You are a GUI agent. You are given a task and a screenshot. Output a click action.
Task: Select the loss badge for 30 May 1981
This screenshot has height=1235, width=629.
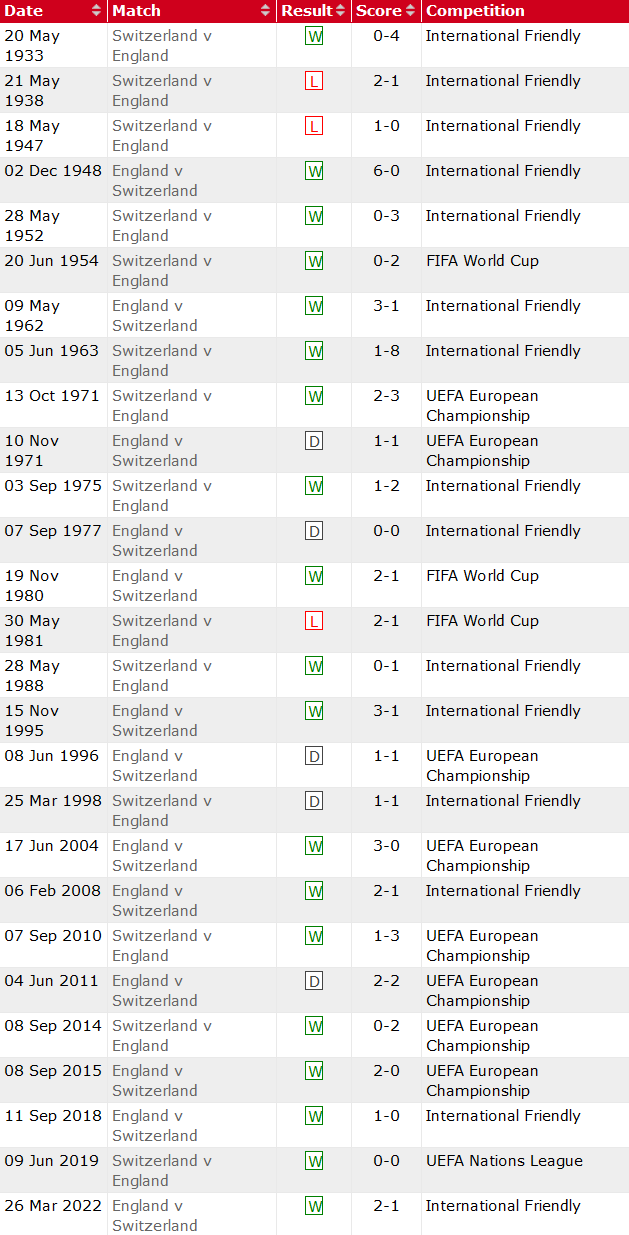[314, 621]
